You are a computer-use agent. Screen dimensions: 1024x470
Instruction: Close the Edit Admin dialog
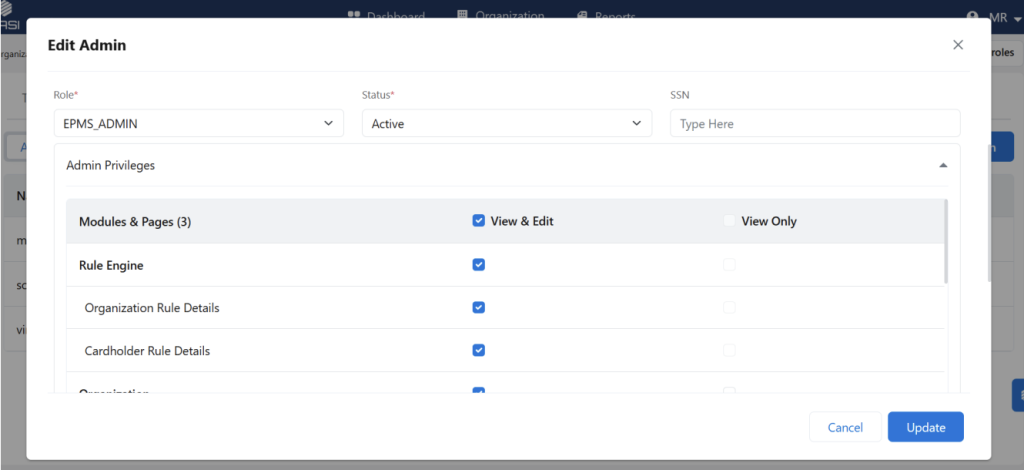coord(957,45)
